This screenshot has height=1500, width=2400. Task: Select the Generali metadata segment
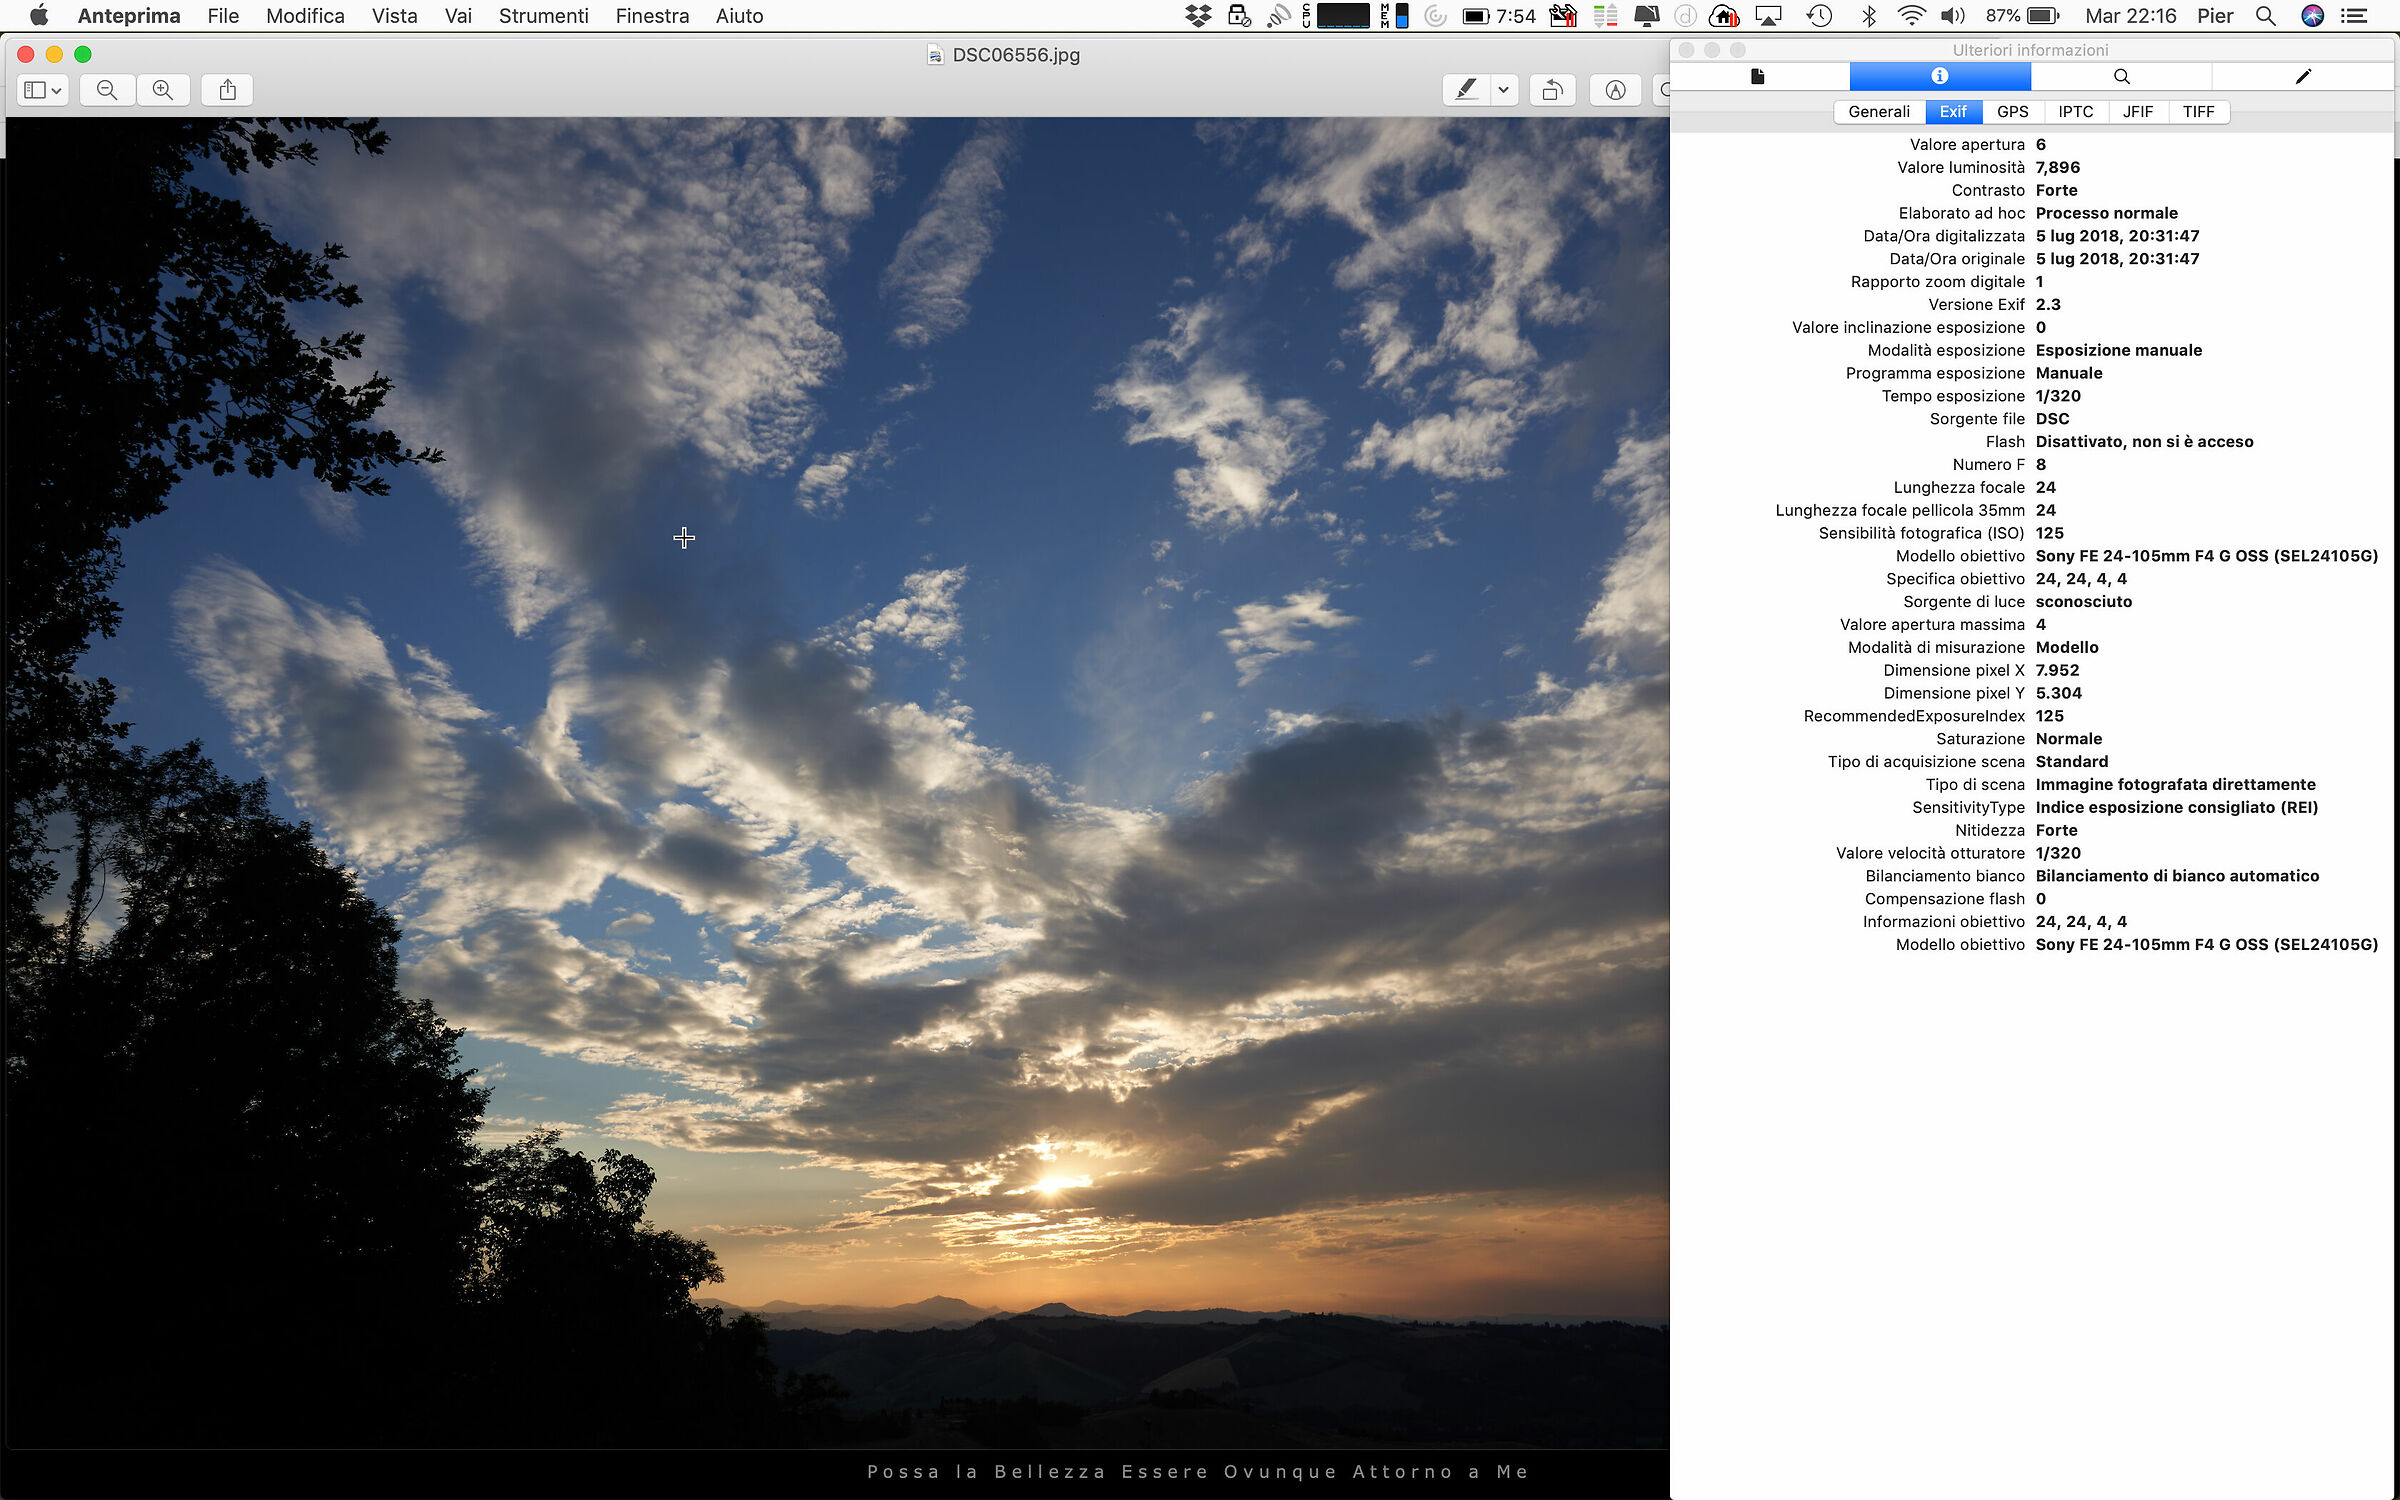pos(1878,111)
